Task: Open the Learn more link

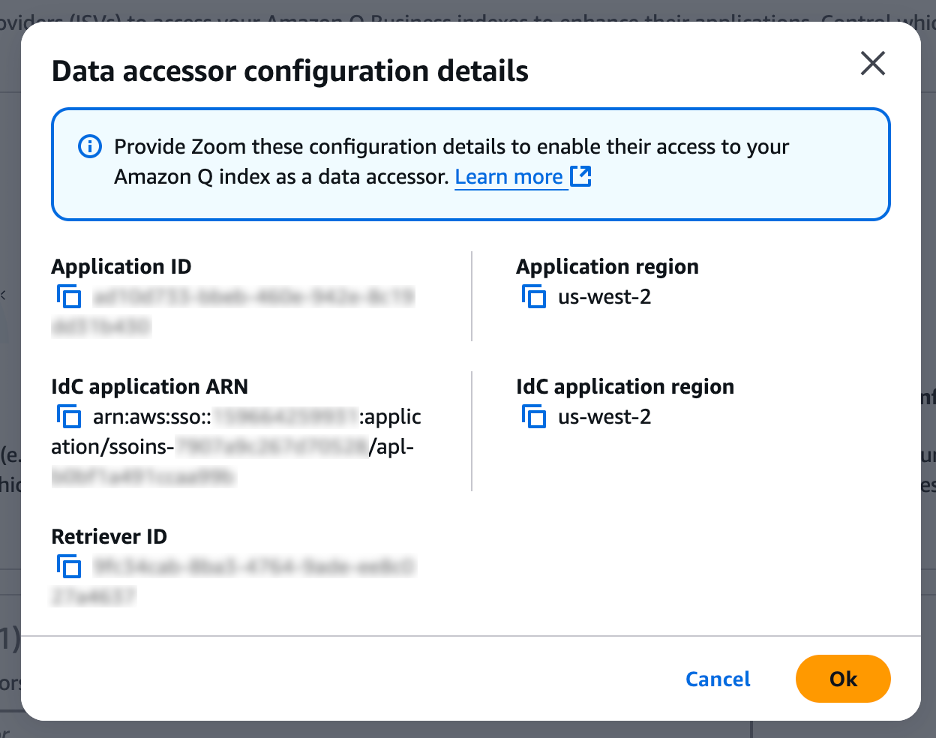Action: tap(508, 177)
